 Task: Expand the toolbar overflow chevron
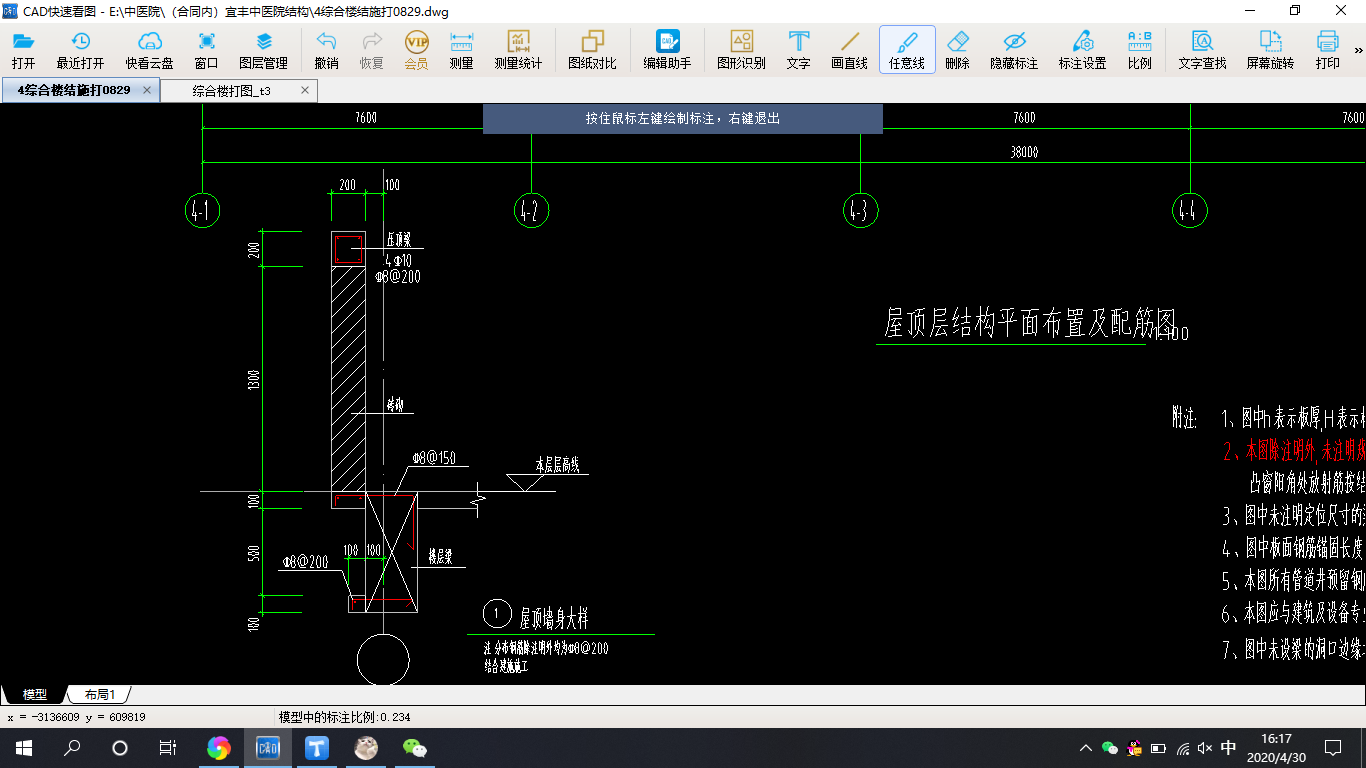point(1358,50)
